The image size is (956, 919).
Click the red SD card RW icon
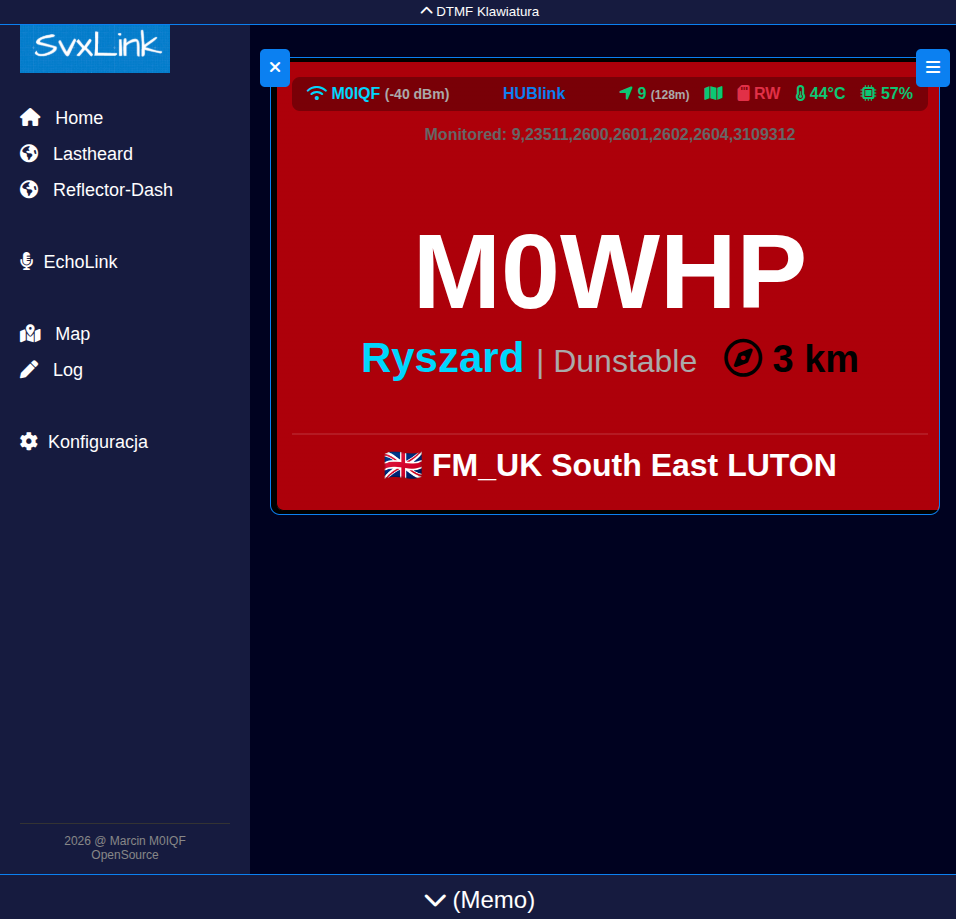[x=743, y=94]
